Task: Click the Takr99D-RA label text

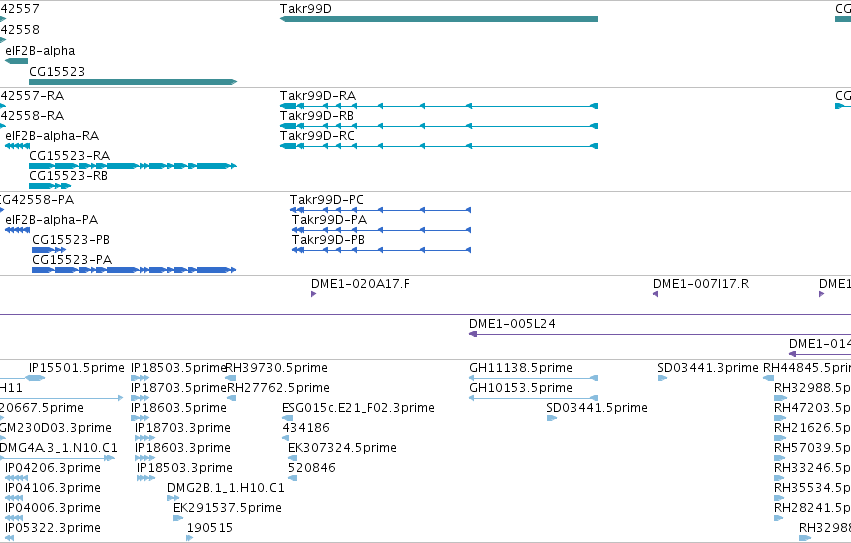Action: [x=318, y=96]
